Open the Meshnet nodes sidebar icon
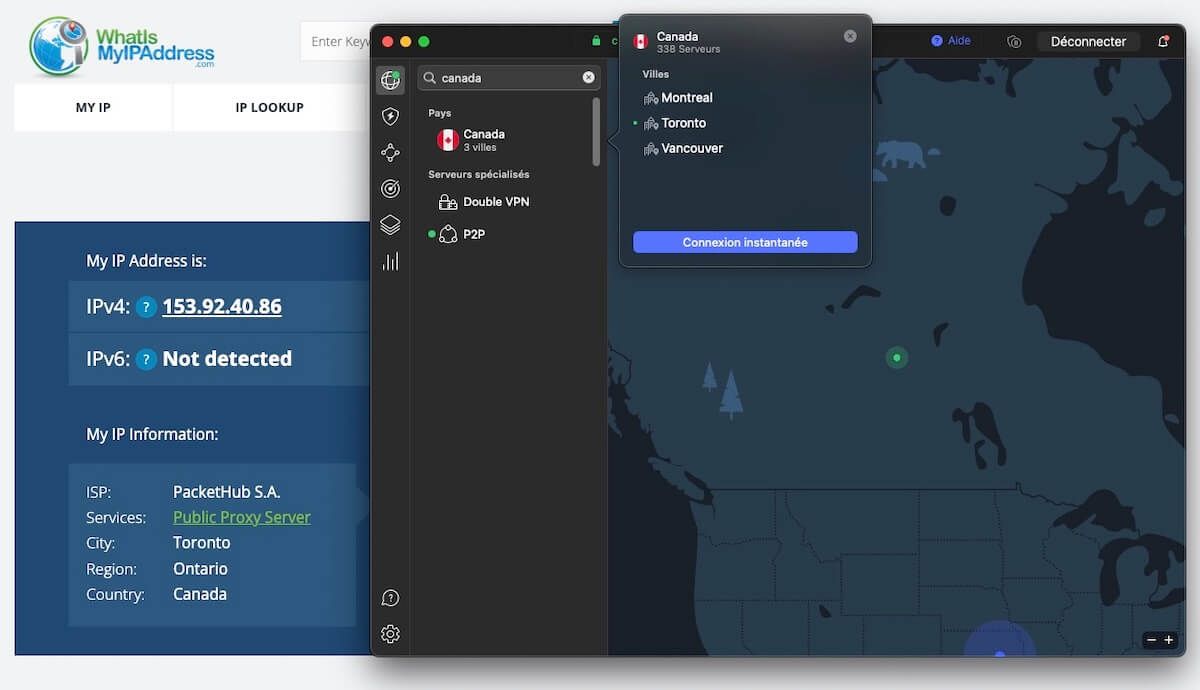 (x=390, y=153)
